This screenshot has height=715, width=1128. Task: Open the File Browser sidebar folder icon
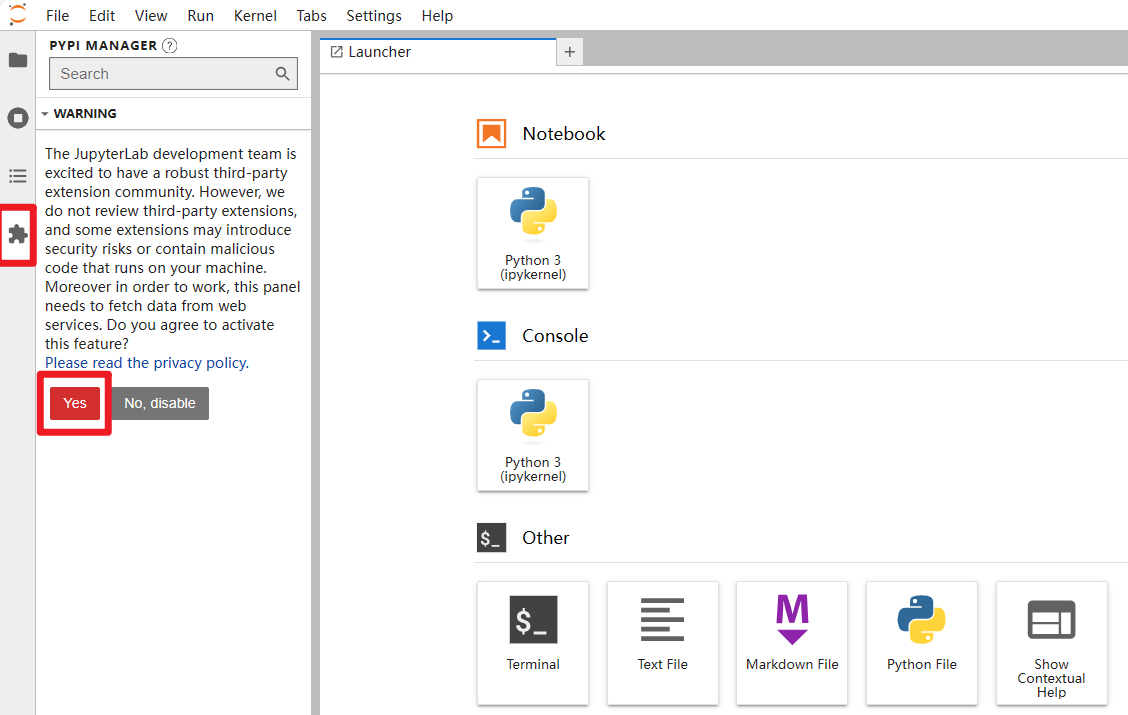(18, 60)
